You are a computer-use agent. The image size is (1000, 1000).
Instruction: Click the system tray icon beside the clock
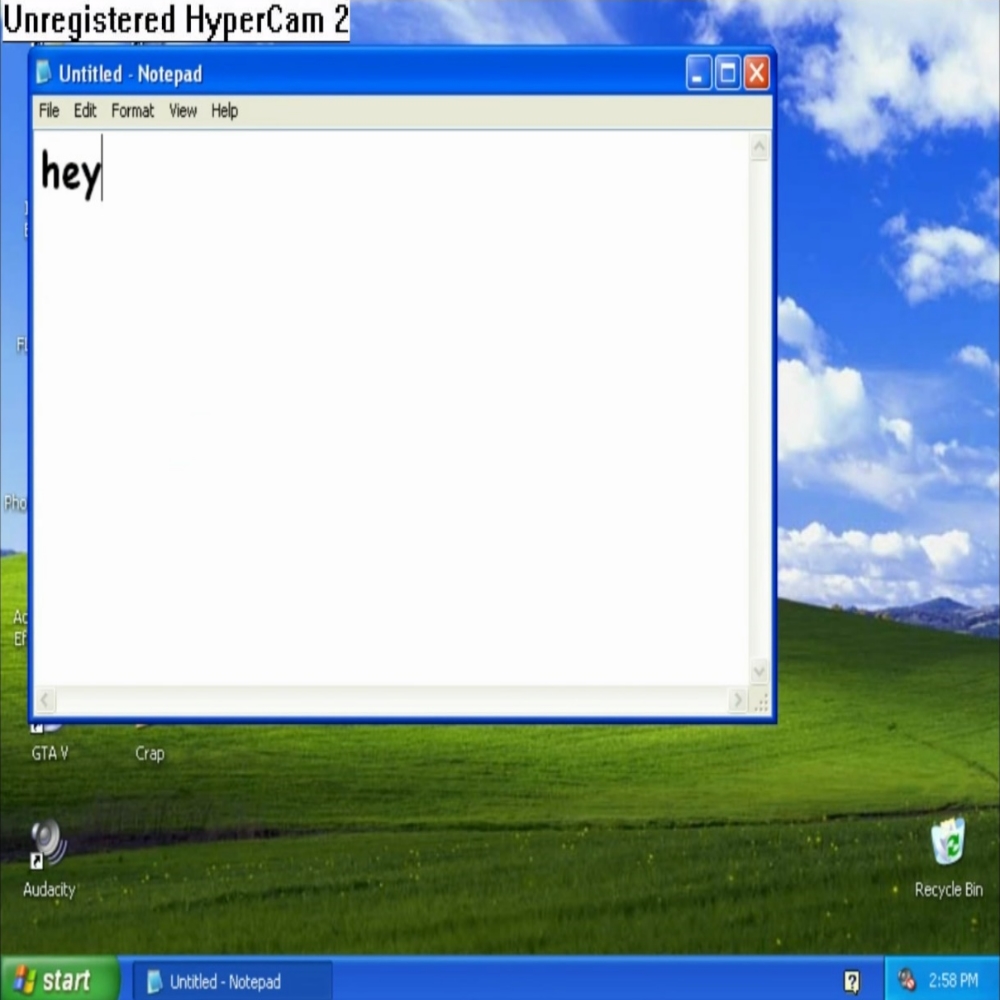[x=907, y=980]
